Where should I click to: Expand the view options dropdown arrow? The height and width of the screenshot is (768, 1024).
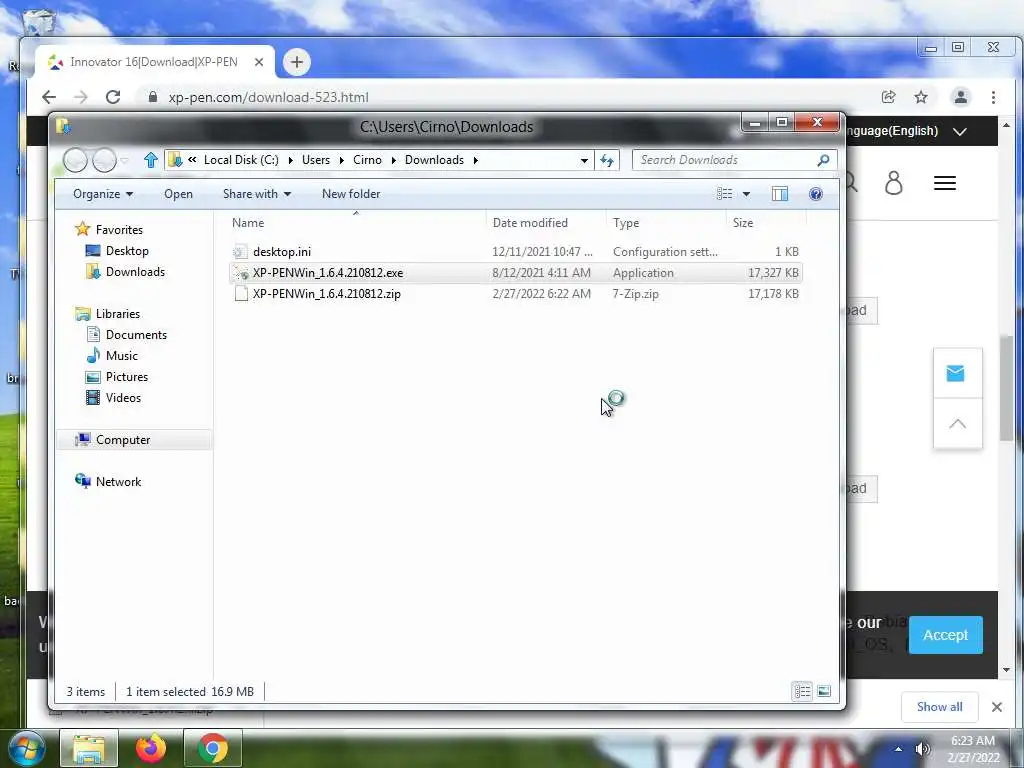pyautogui.click(x=746, y=194)
